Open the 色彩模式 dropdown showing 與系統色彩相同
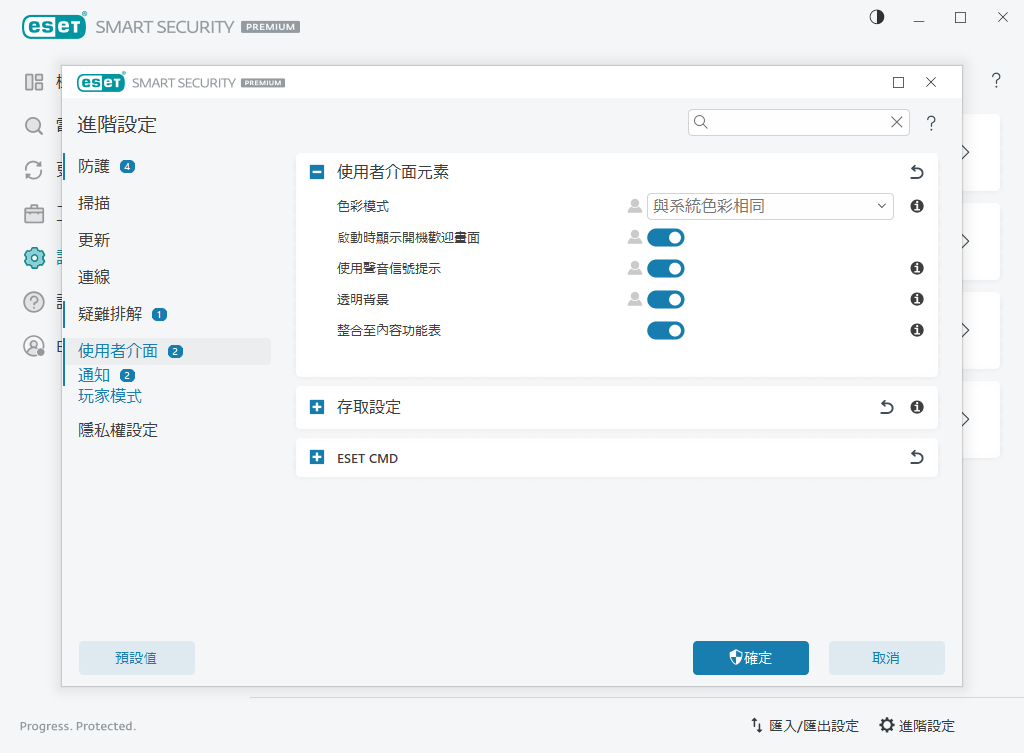 click(x=769, y=206)
